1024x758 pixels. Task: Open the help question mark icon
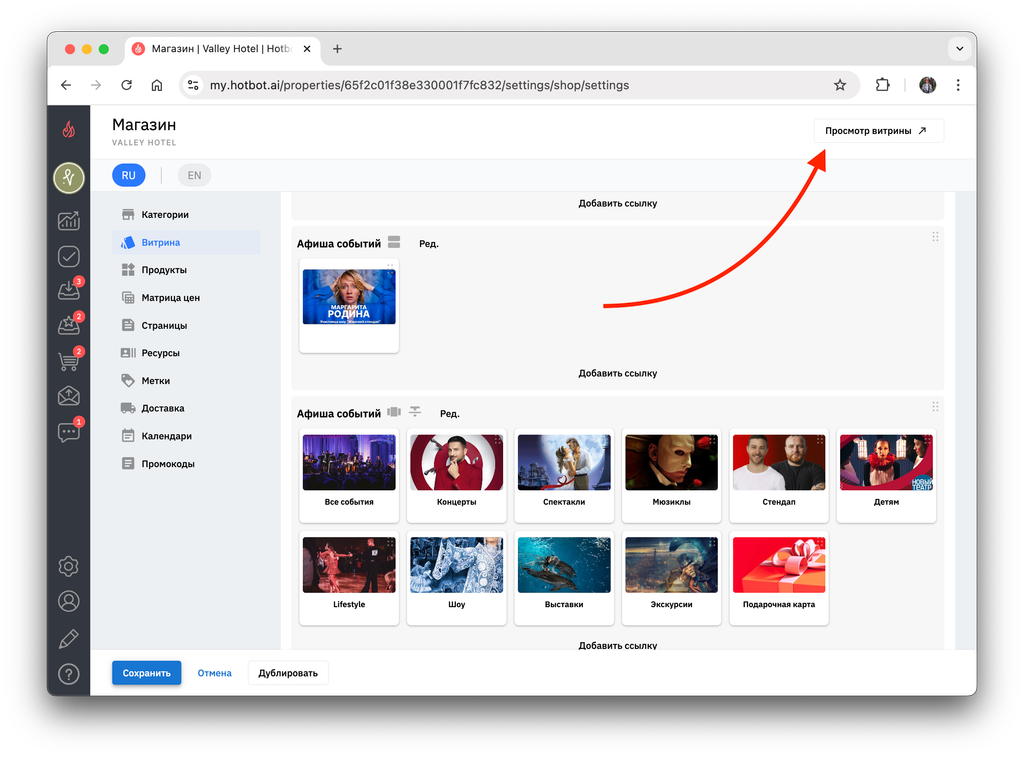[x=69, y=674]
